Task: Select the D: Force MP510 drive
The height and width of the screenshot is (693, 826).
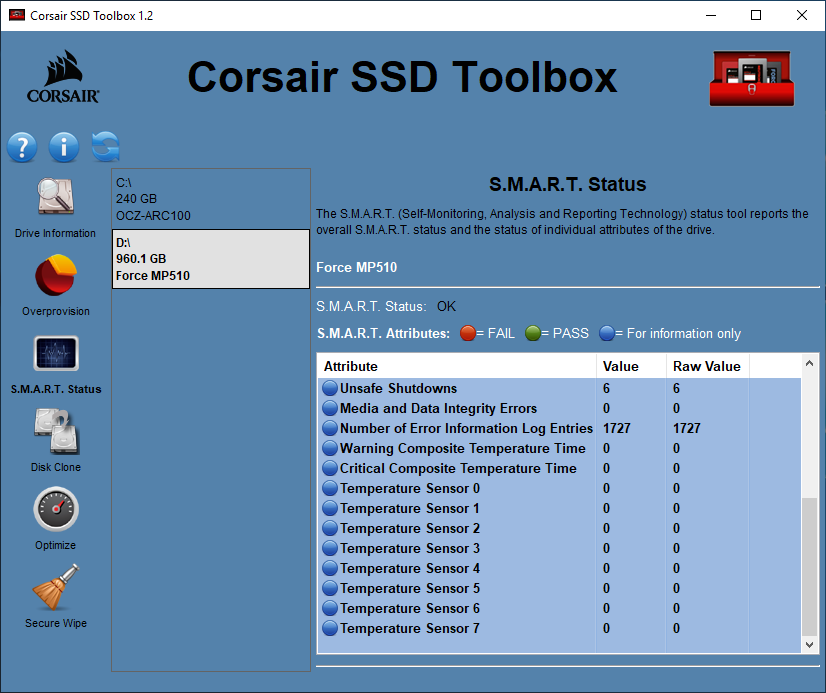Action: pos(210,258)
